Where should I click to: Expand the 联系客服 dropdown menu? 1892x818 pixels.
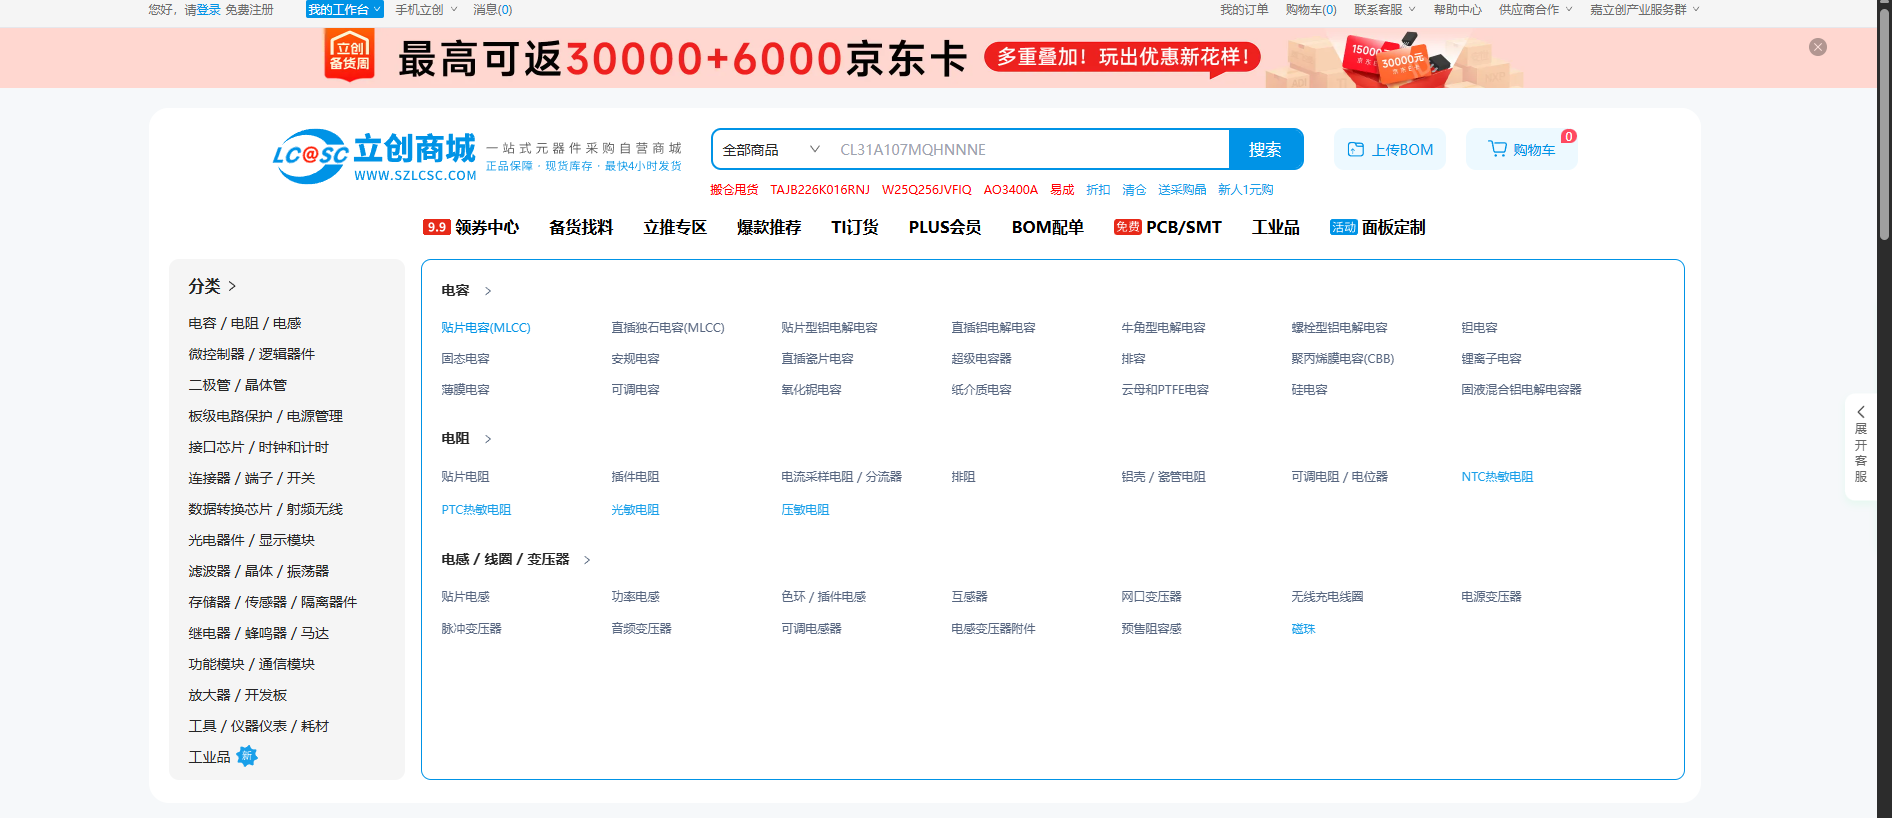[x=1384, y=9]
